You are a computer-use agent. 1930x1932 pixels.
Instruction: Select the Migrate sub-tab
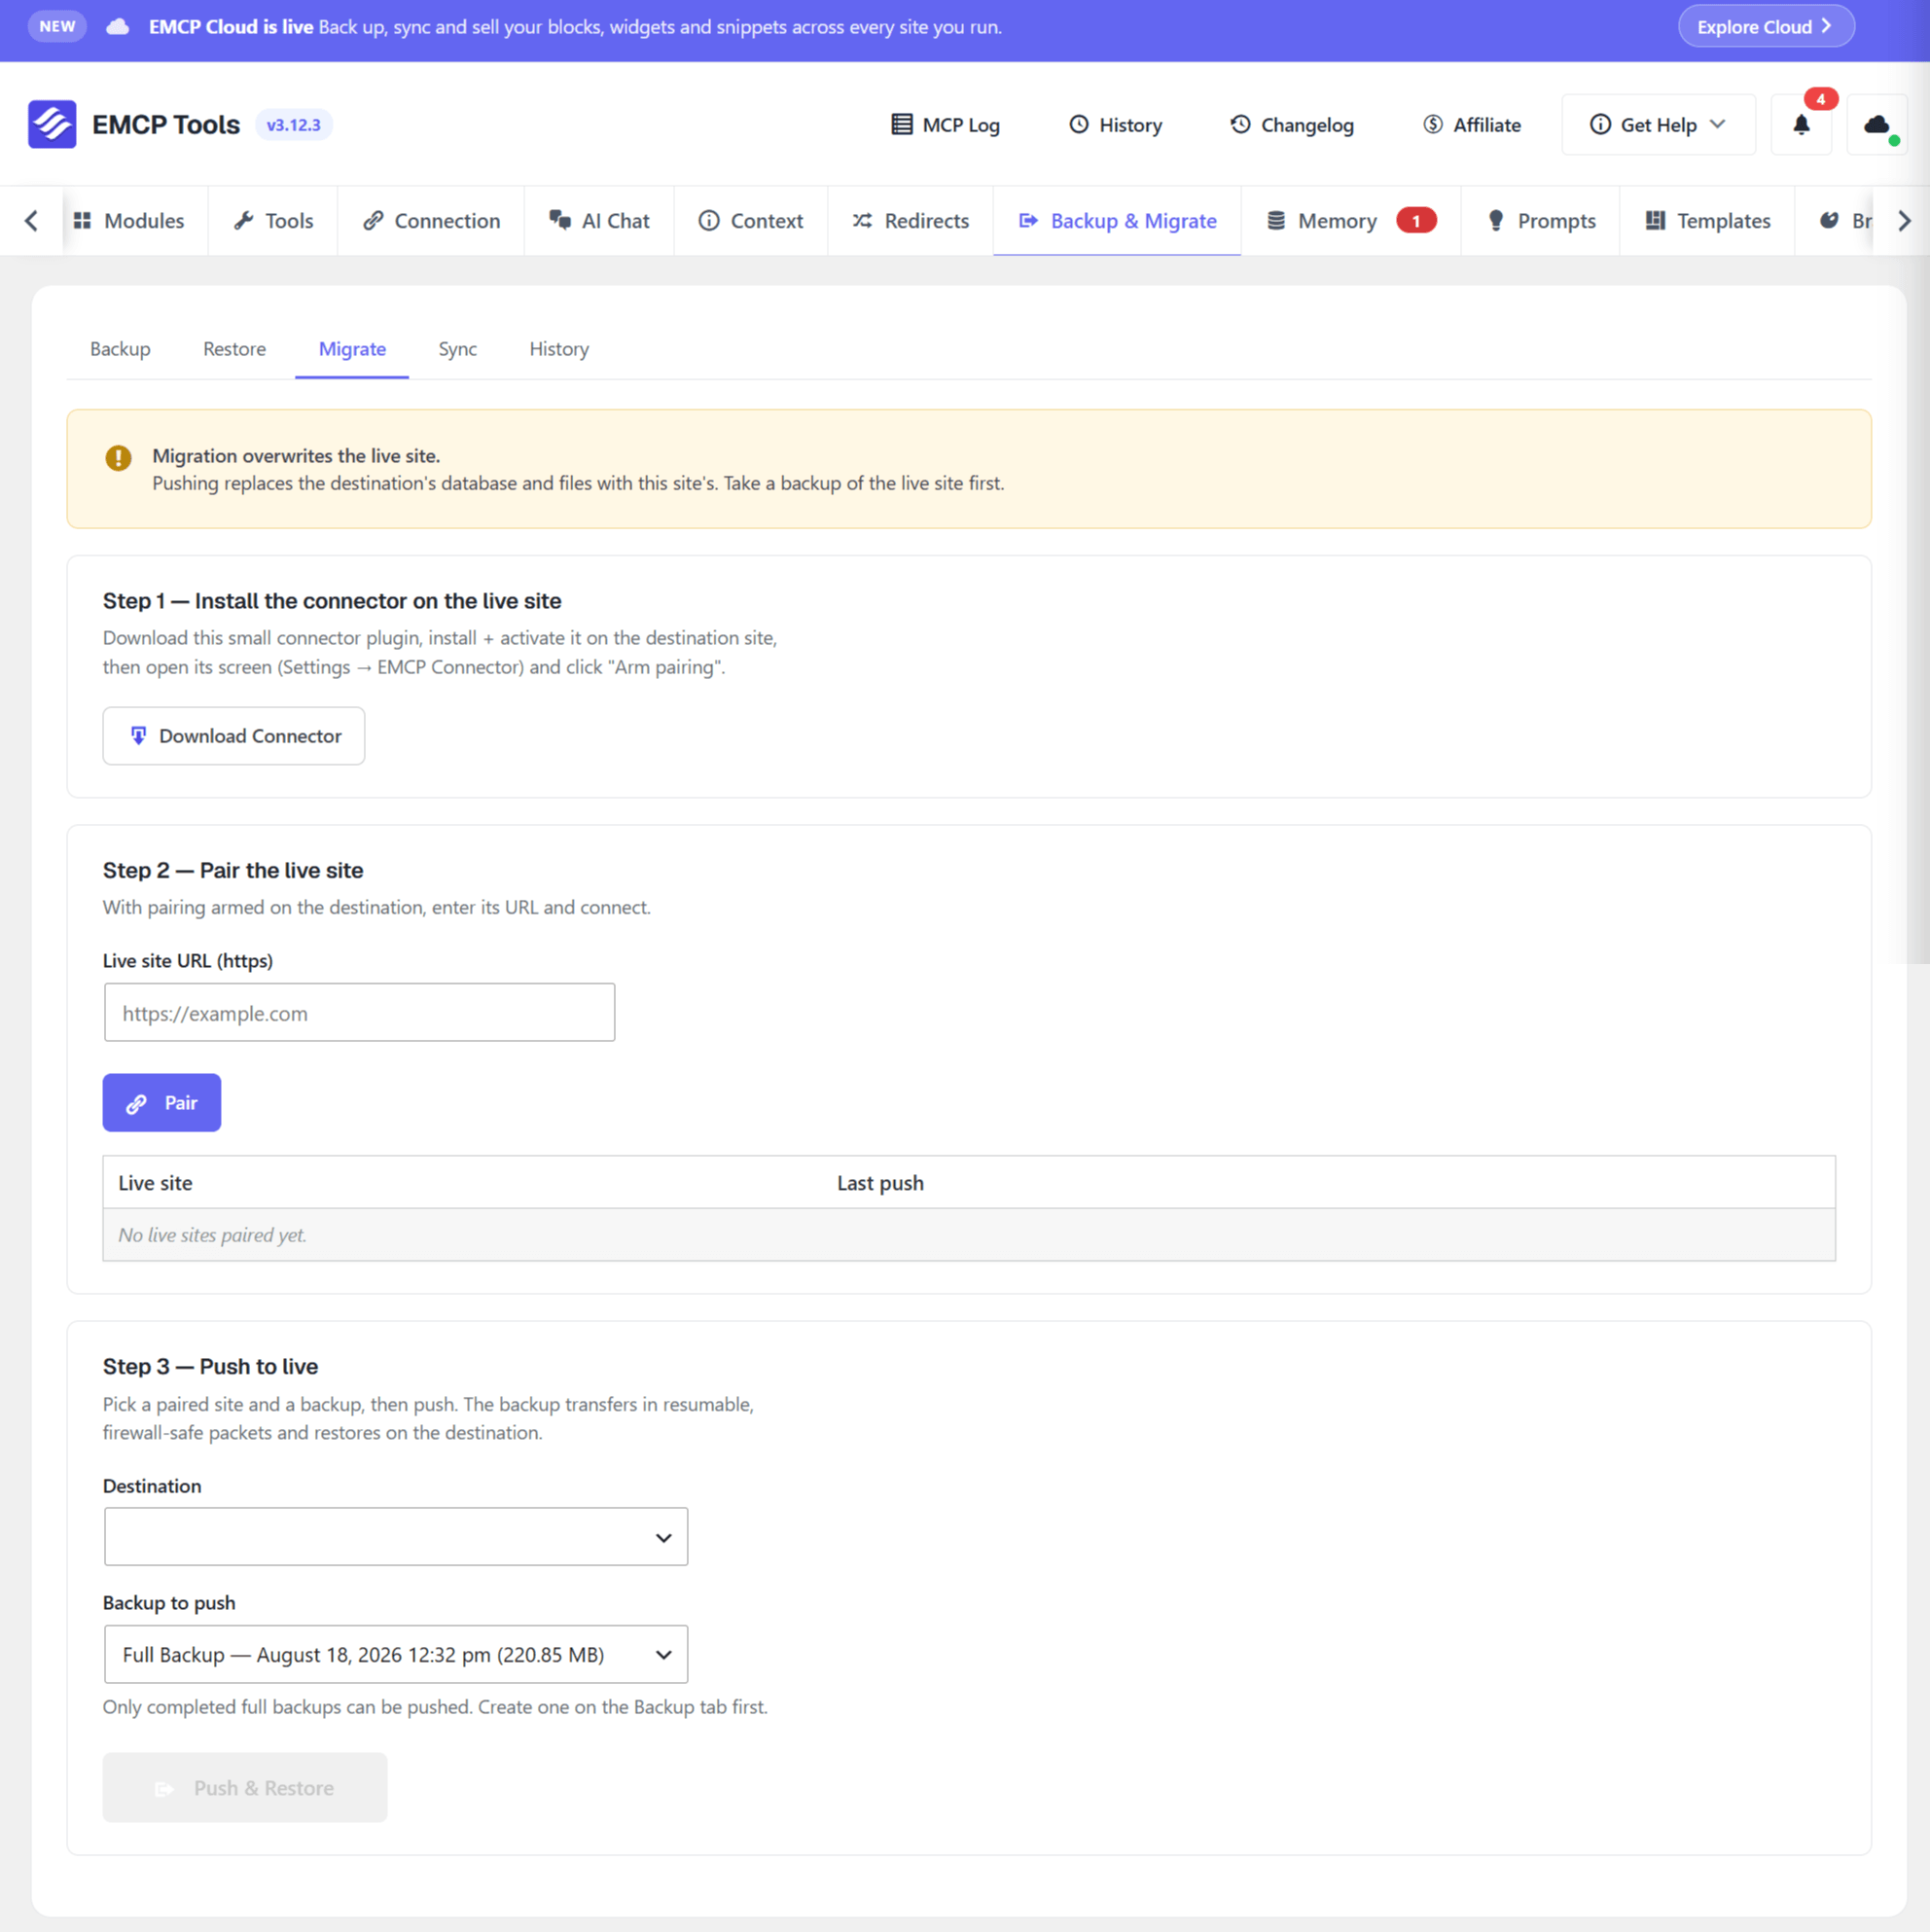352,349
